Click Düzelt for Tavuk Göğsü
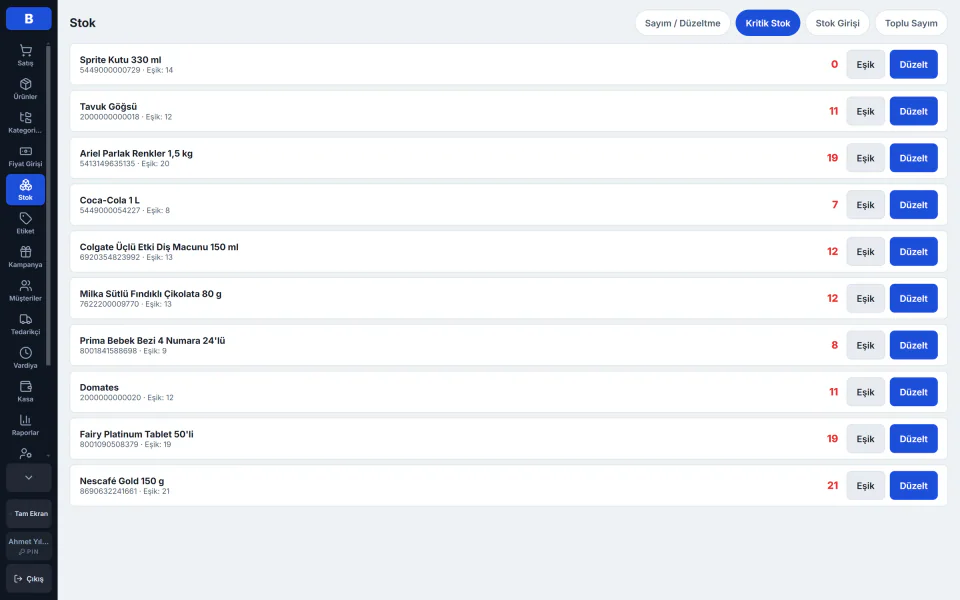Screen dimensions: 960x600 (913, 111)
